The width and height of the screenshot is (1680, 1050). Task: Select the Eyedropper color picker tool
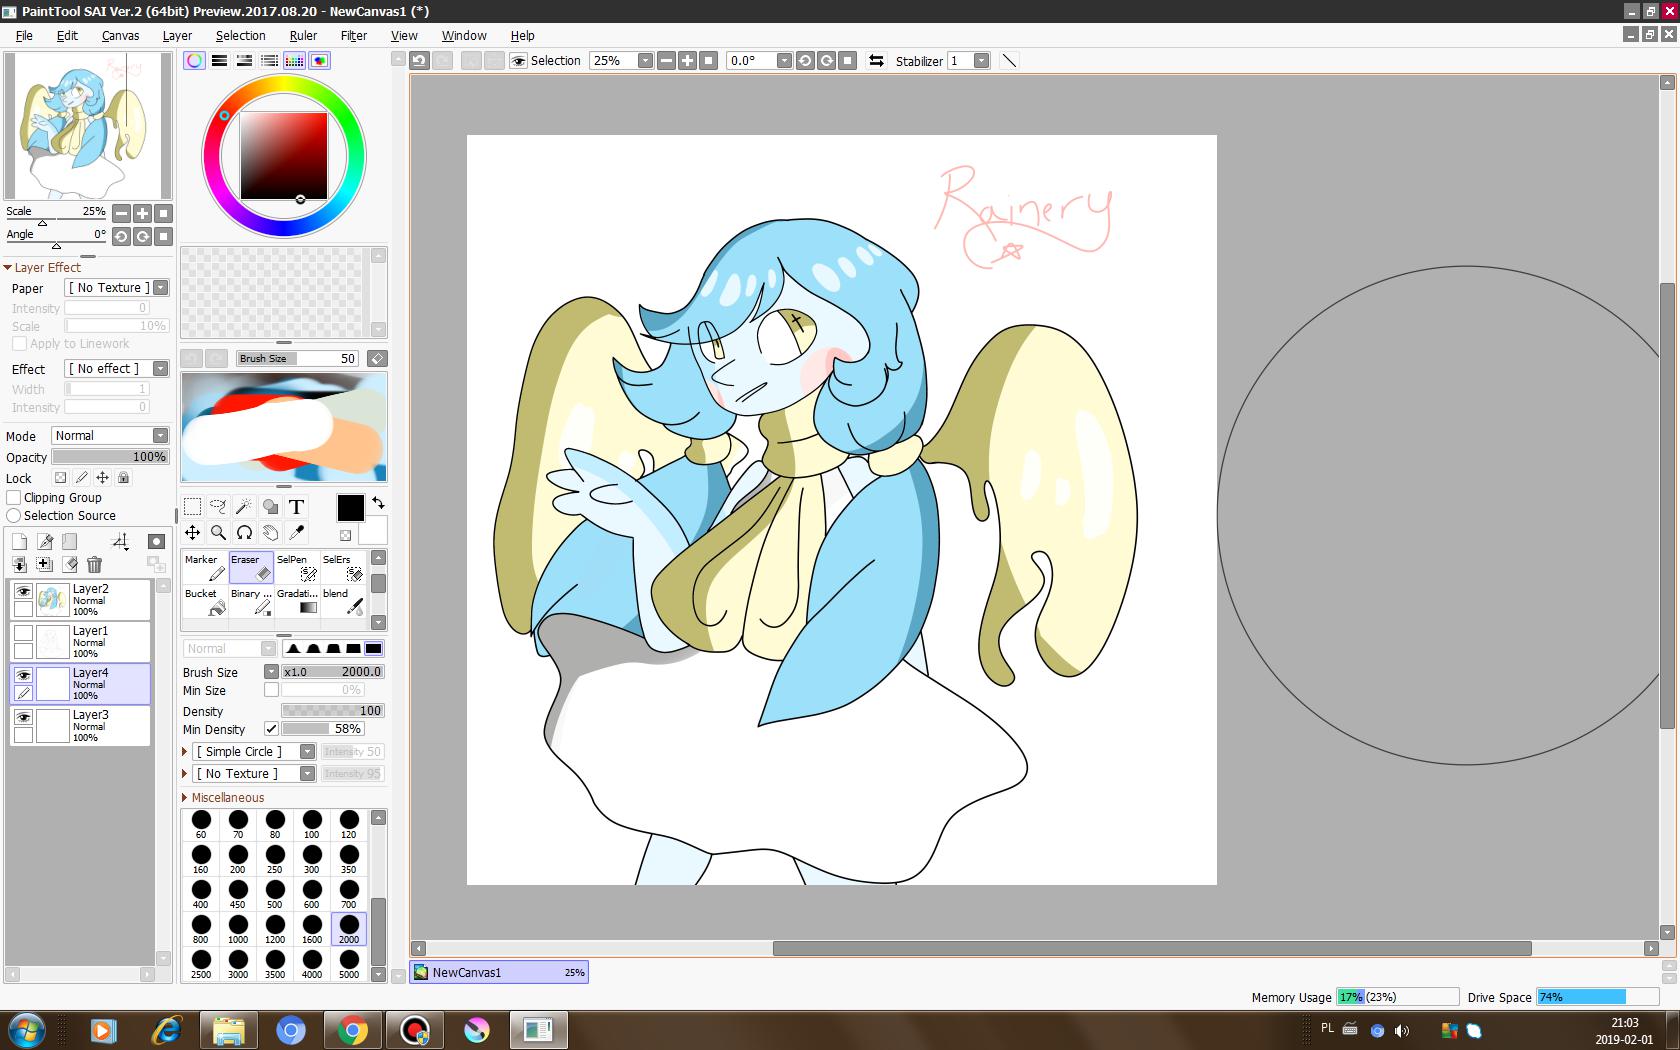pos(296,533)
